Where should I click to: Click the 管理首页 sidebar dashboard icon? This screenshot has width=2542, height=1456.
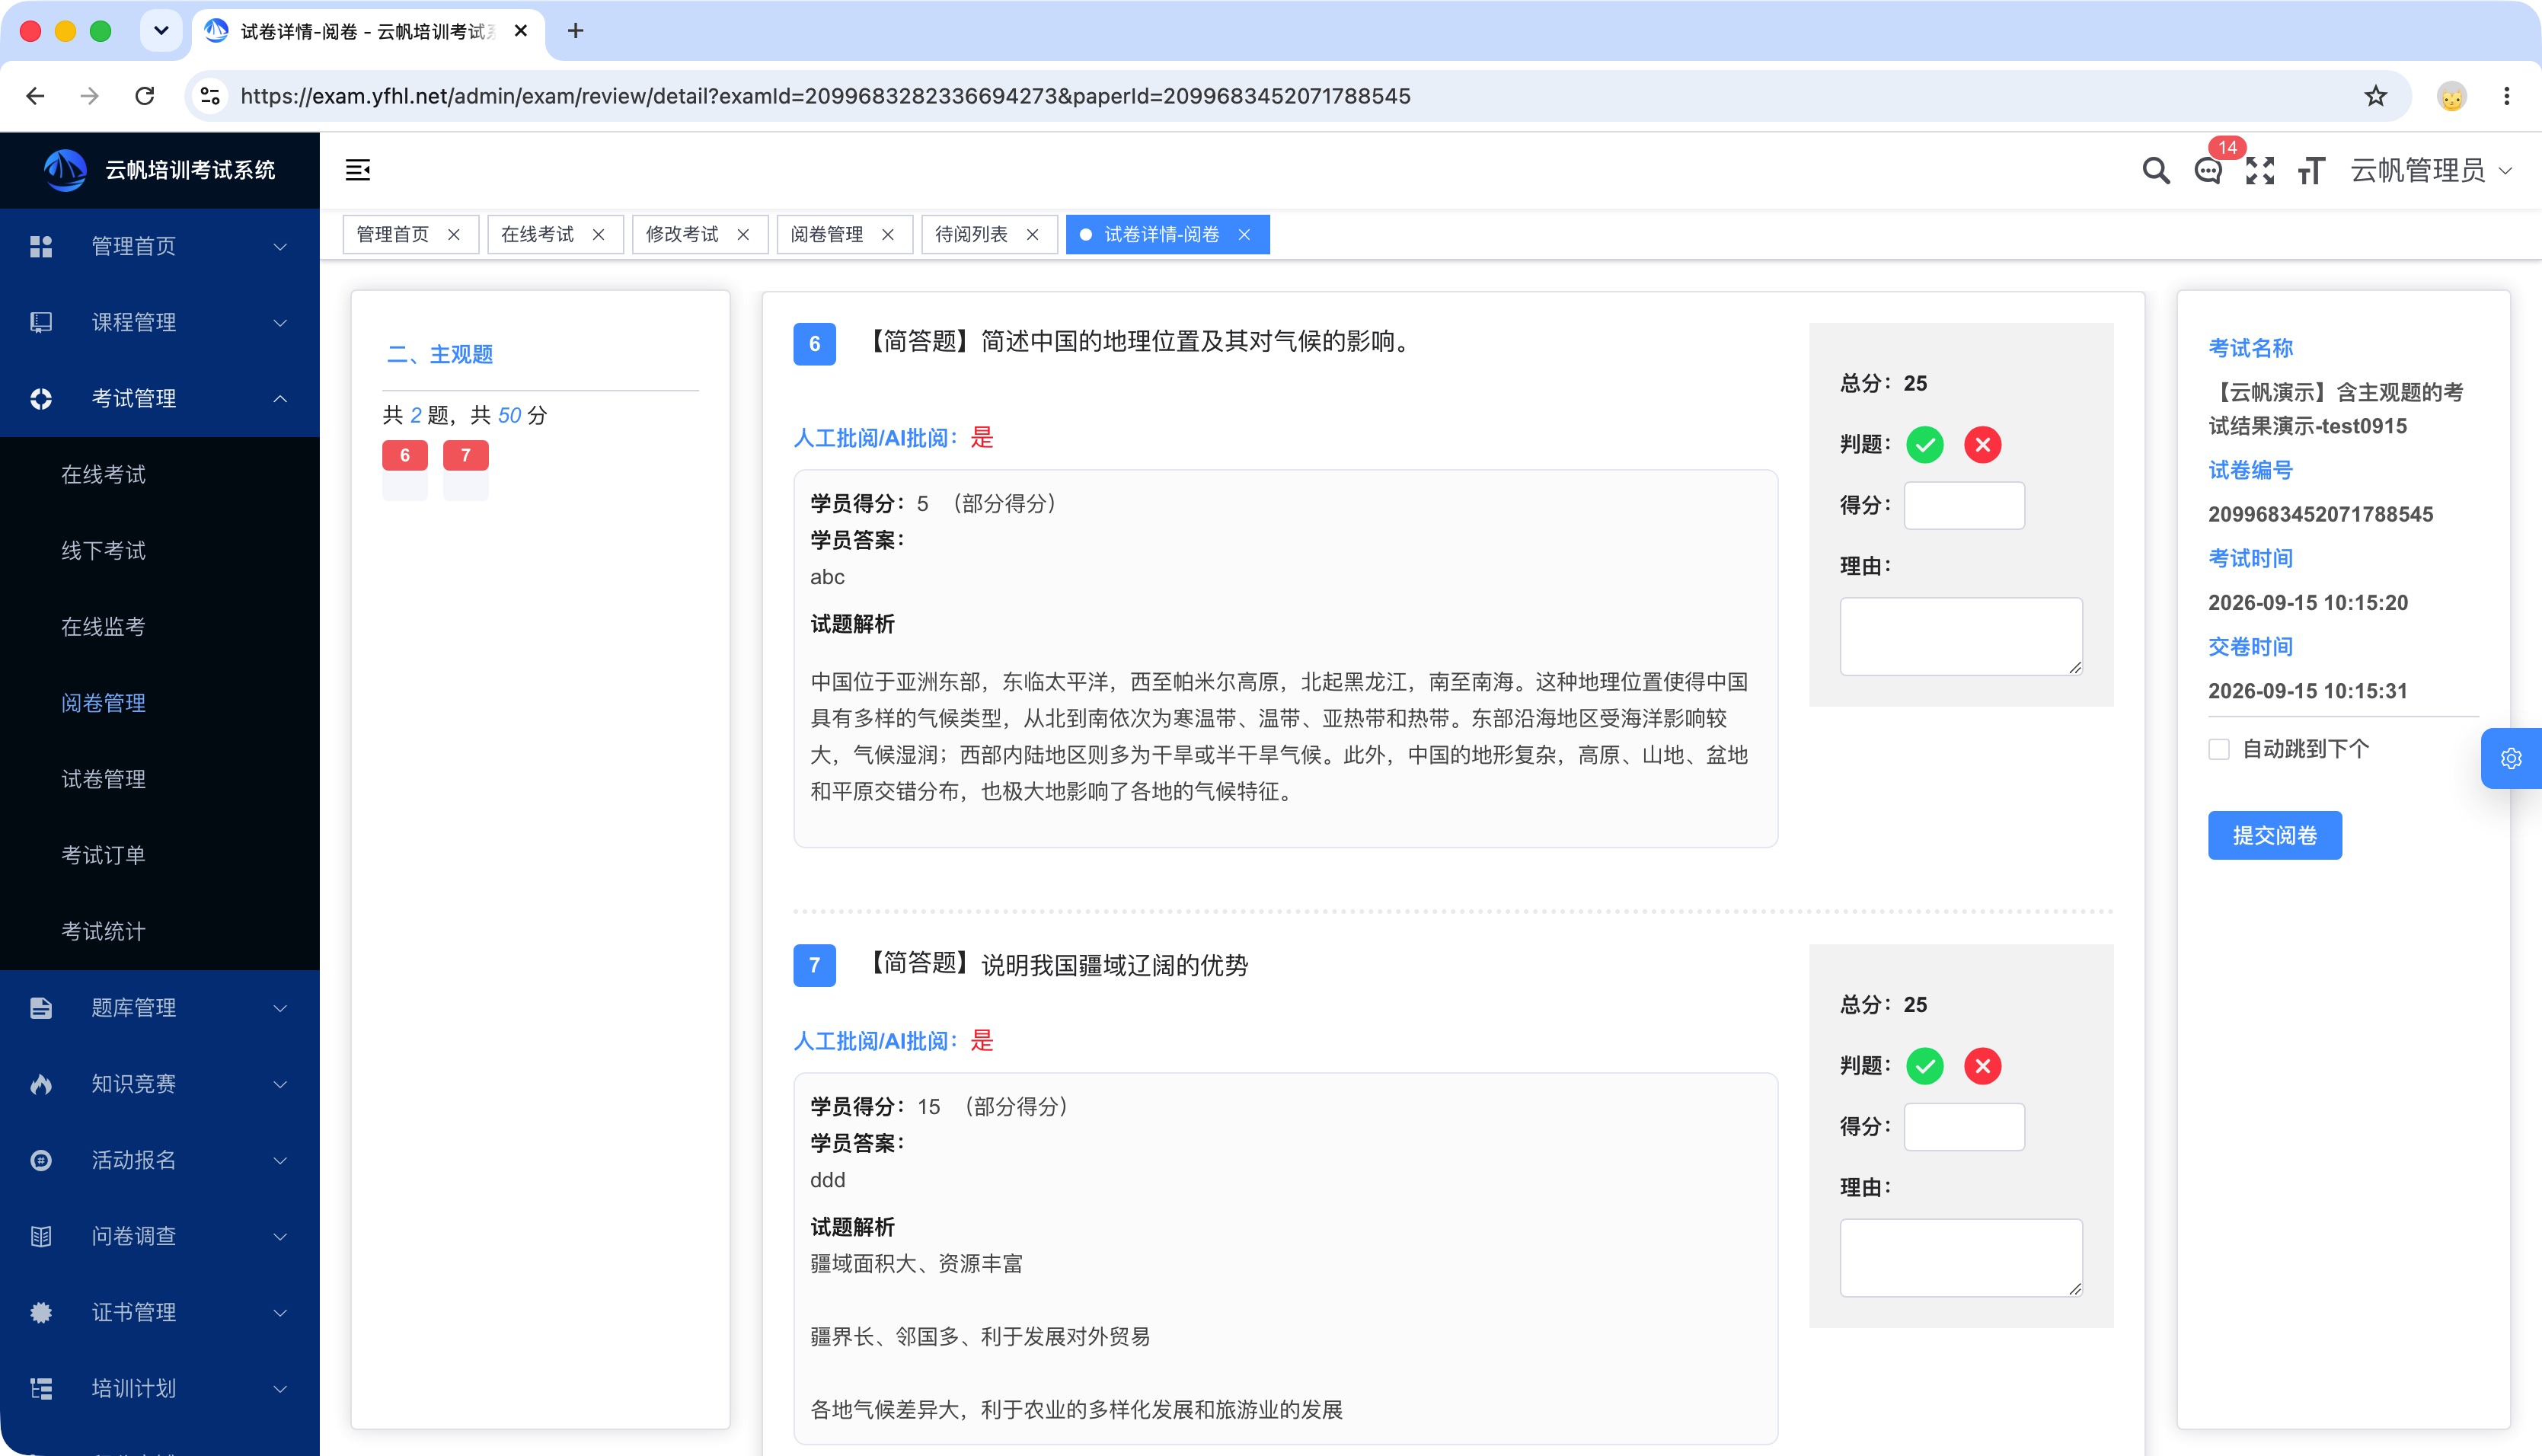pos(41,246)
